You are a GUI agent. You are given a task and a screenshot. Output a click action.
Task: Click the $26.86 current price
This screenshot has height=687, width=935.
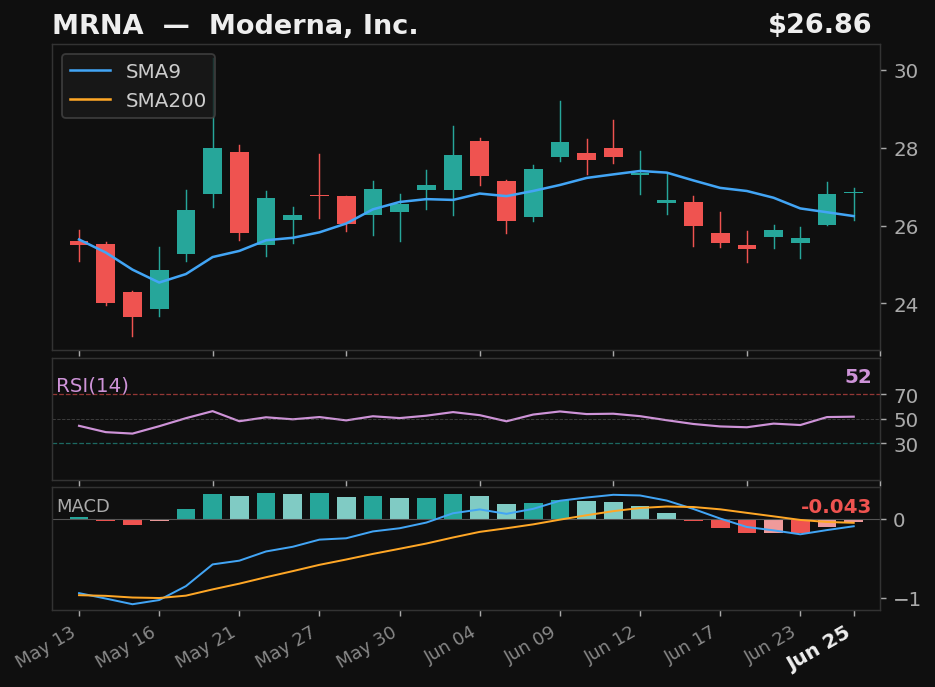819,24
